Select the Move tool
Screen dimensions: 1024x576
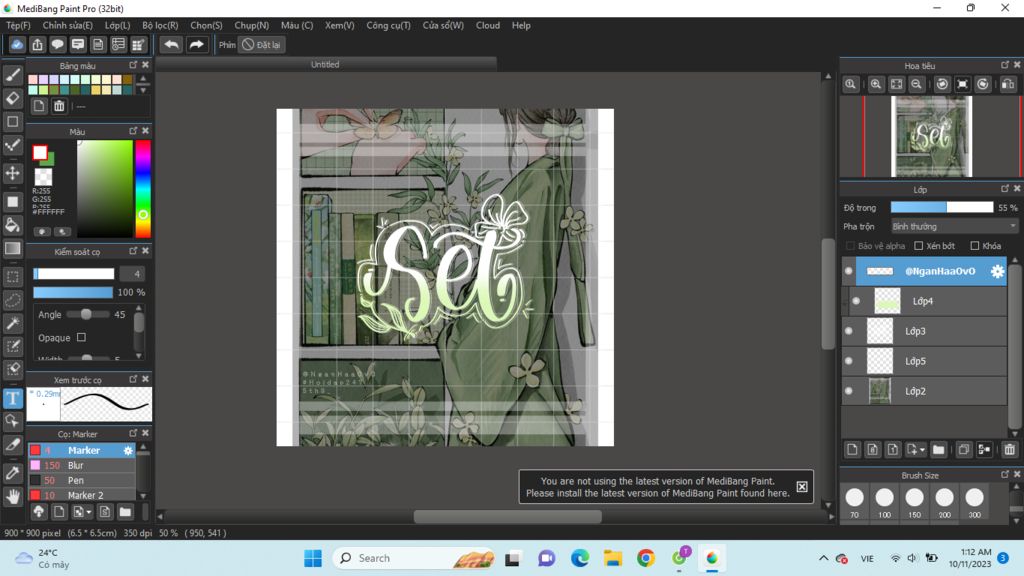click(x=12, y=173)
